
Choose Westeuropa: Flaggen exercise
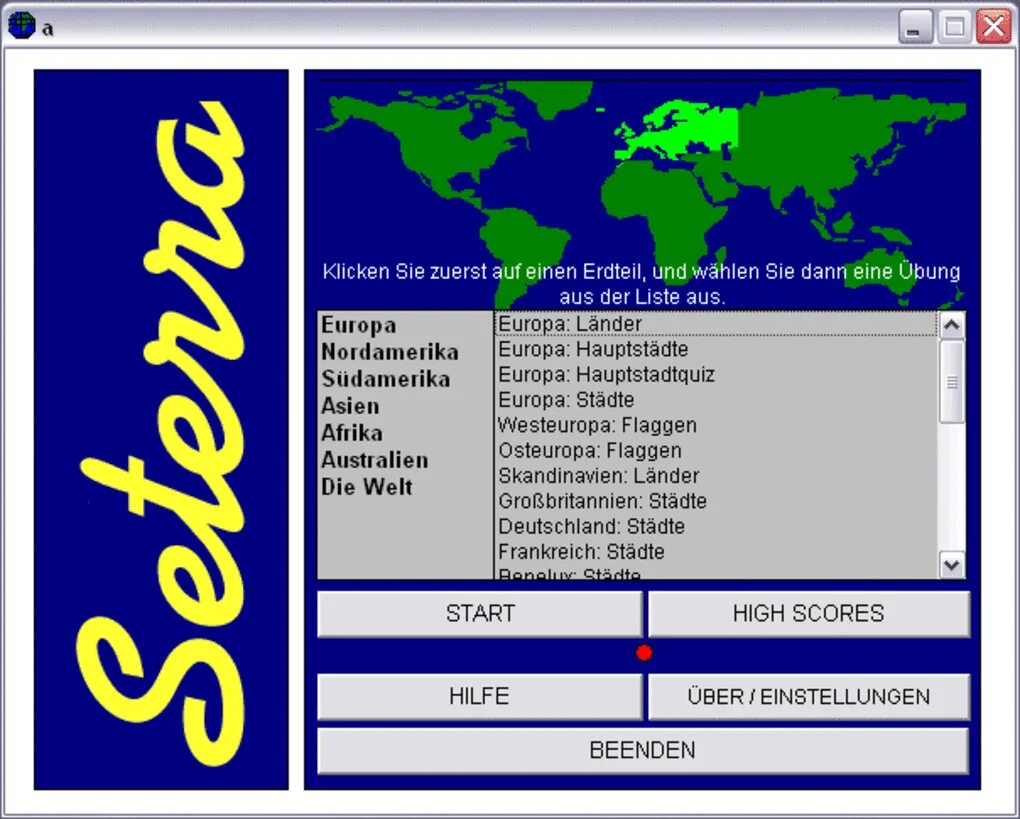pos(716,425)
